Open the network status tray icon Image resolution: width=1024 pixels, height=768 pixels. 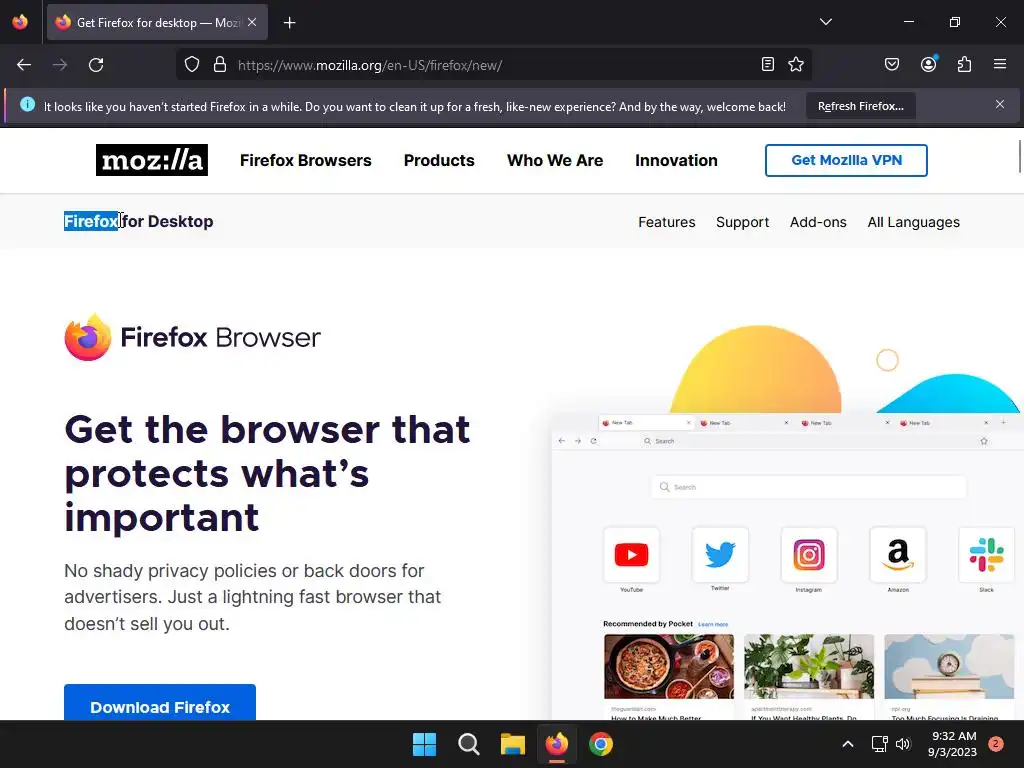click(x=880, y=744)
